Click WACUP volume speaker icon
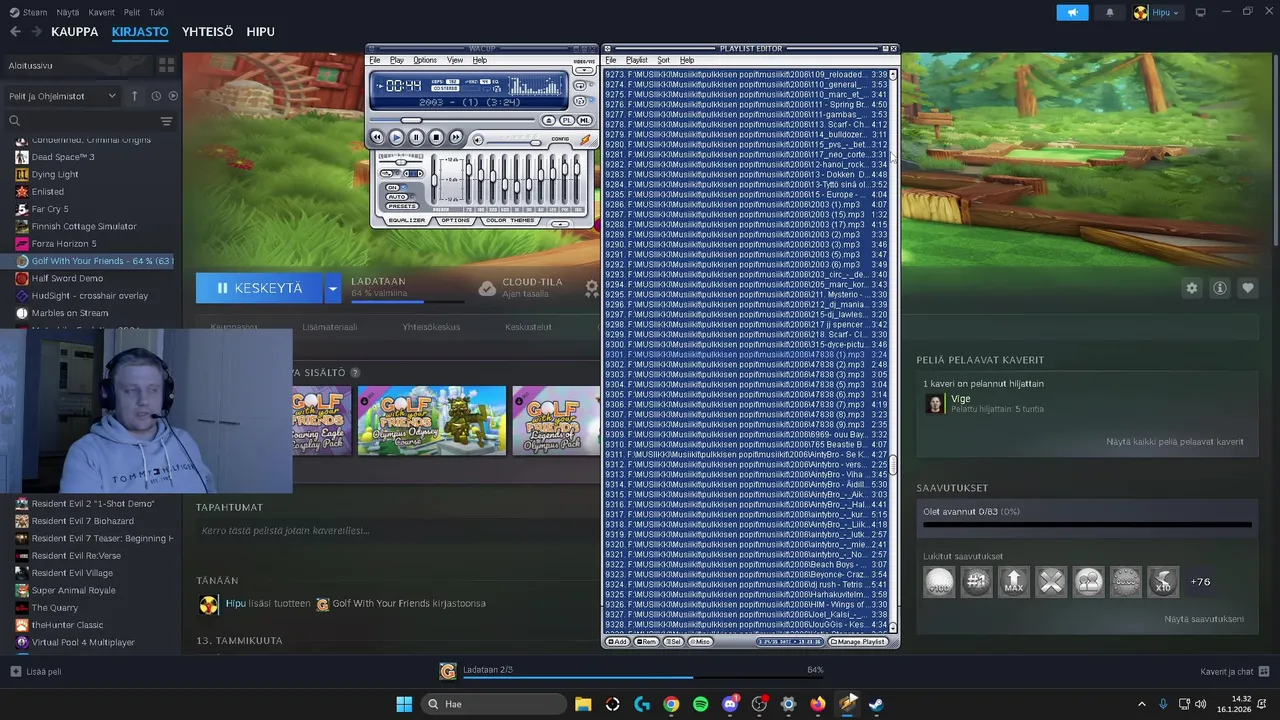 coord(478,140)
